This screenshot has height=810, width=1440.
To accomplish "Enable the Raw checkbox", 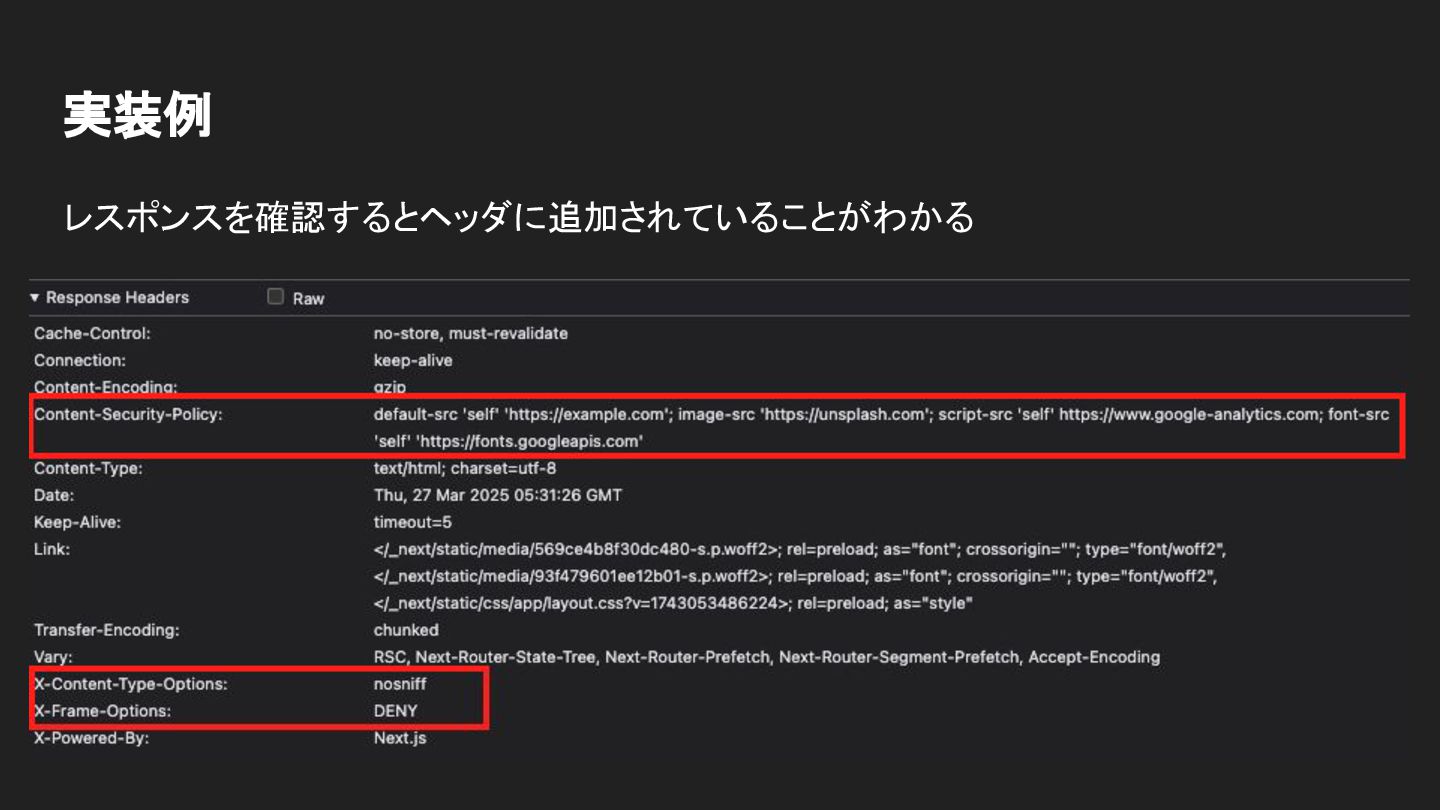I will (276, 297).
